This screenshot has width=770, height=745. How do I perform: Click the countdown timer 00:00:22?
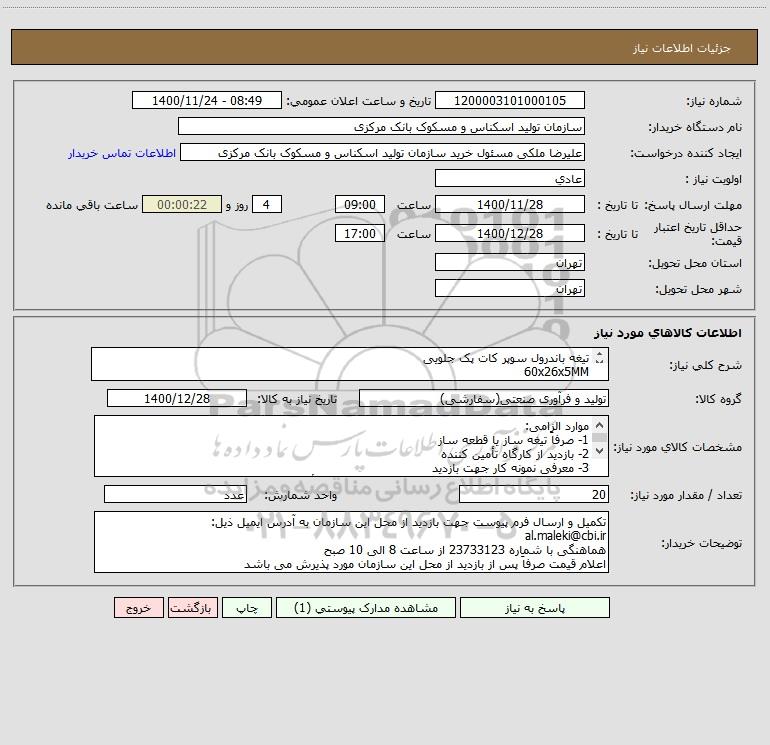pyautogui.click(x=182, y=204)
